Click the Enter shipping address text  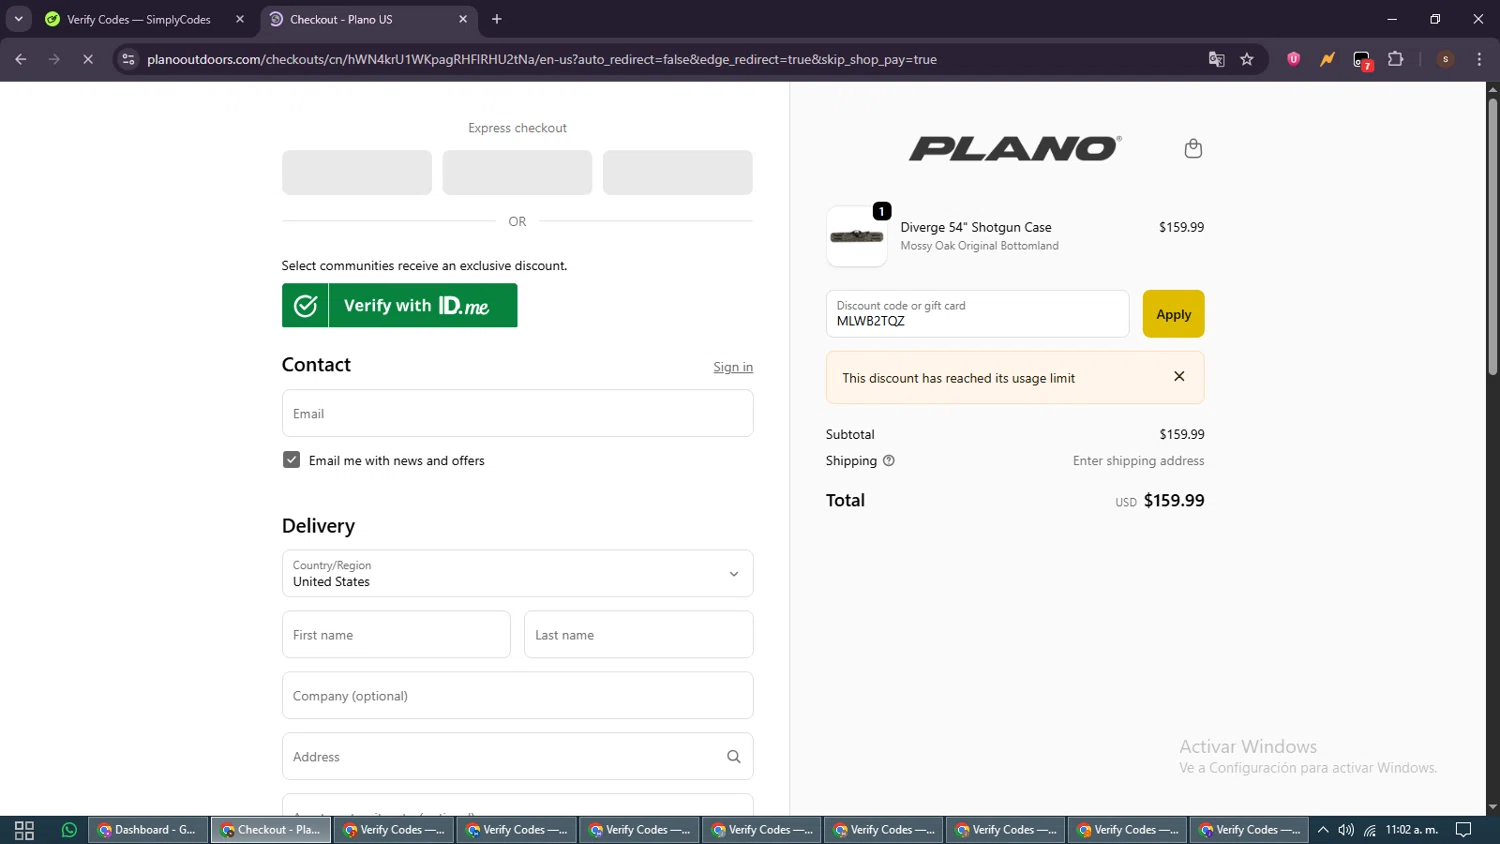coord(1138,461)
